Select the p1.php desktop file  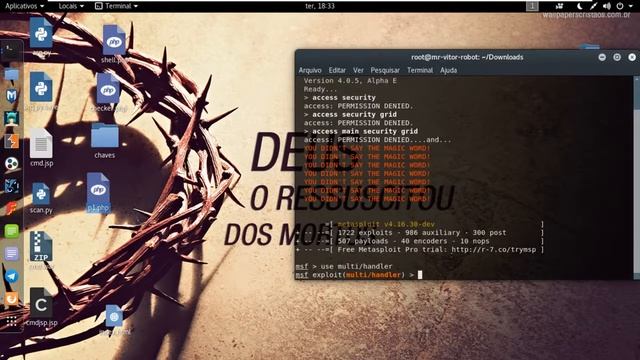click(98, 193)
